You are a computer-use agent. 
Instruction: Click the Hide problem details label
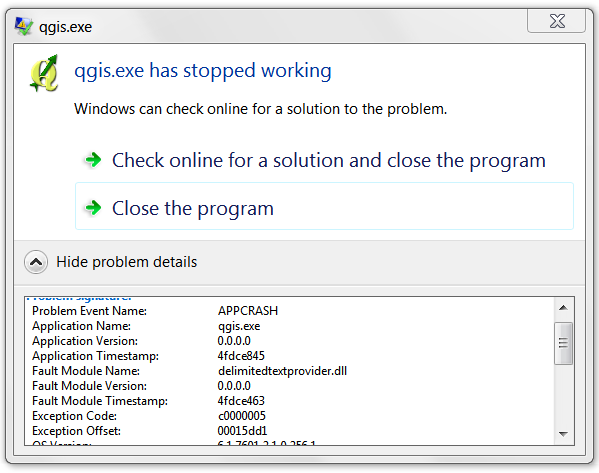point(126,262)
